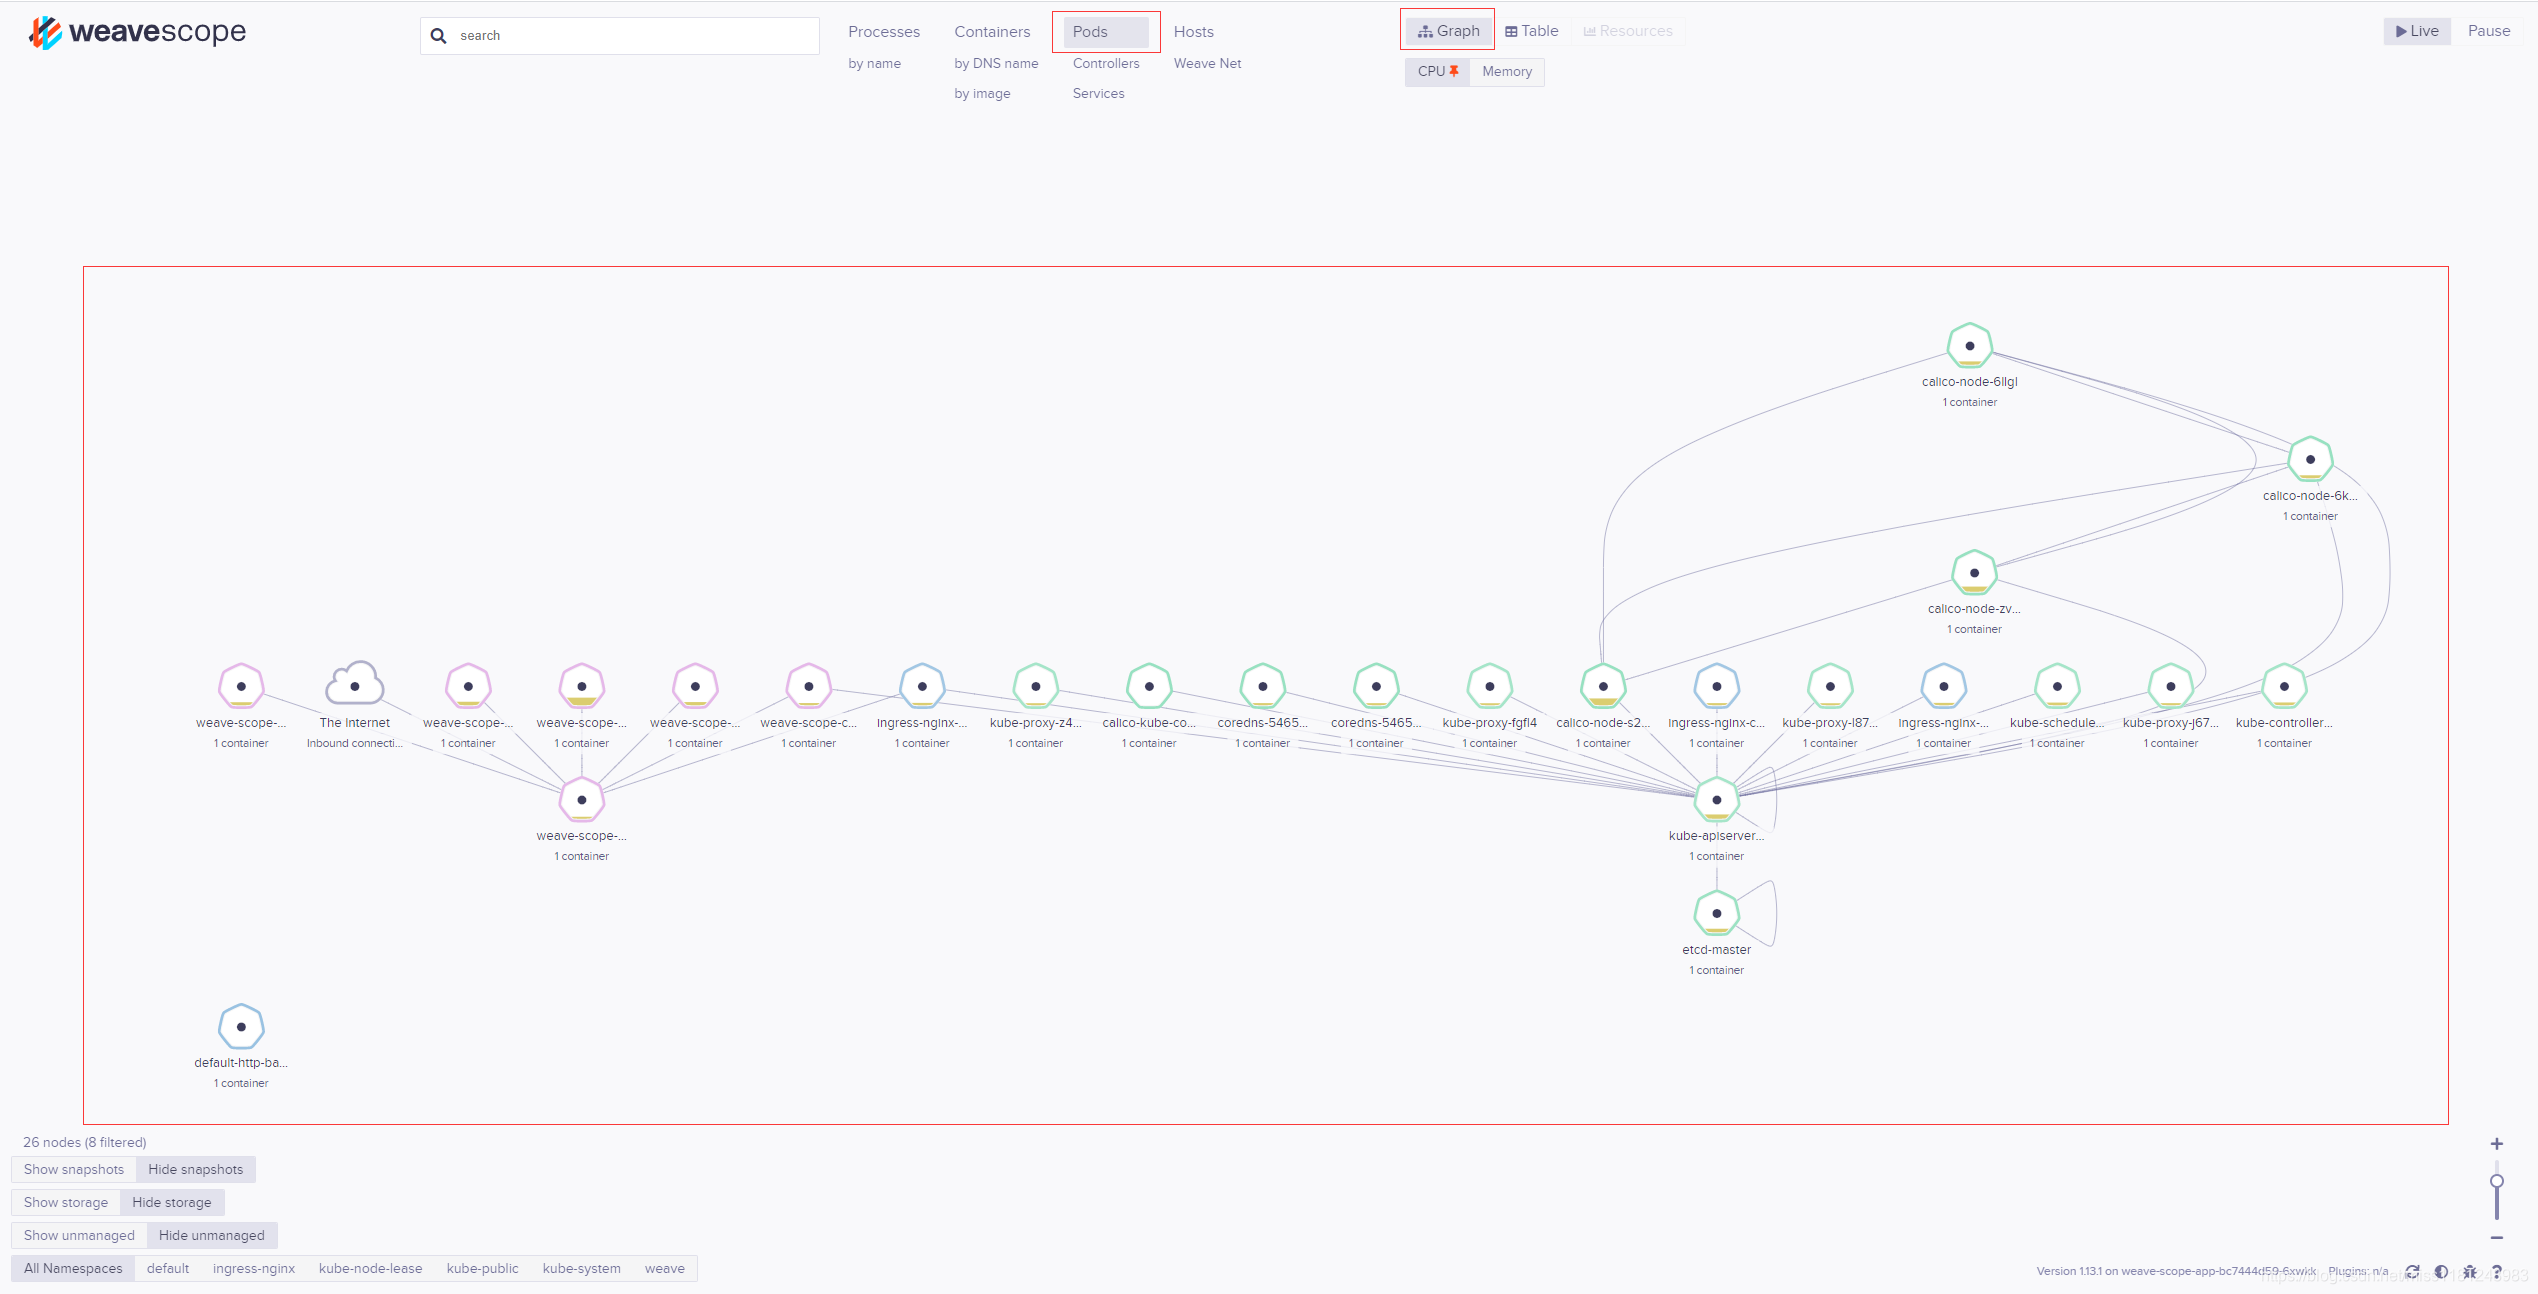2538x1294 pixels.
Task: Click the zoom out minus icon
Action: [x=2496, y=1238]
